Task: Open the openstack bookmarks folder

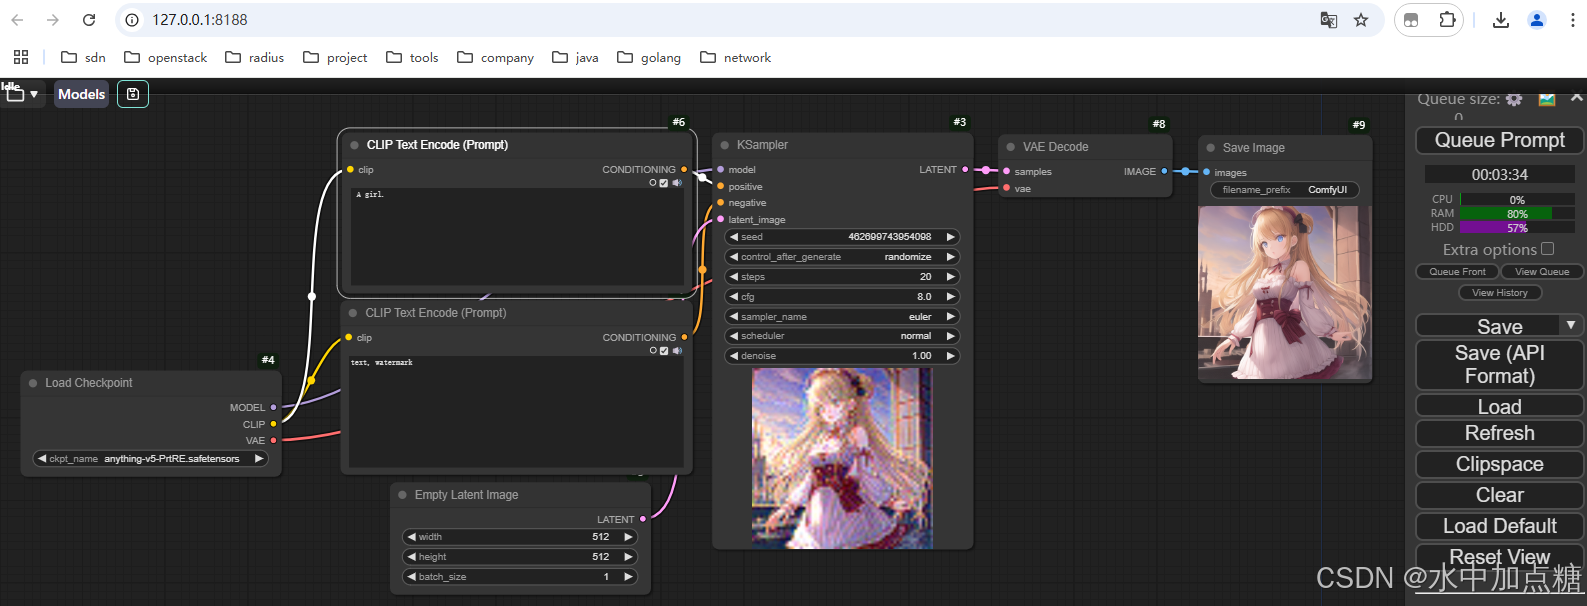Action: tap(166, 58)
